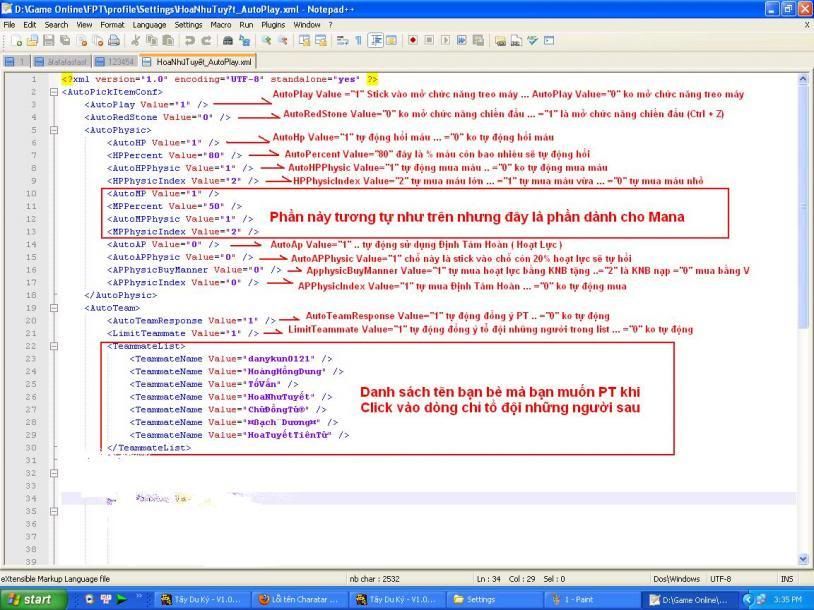
Task: Click the 'HoaTuyếtTiênTử' teammate line
Action: click(x=239, y=435)
